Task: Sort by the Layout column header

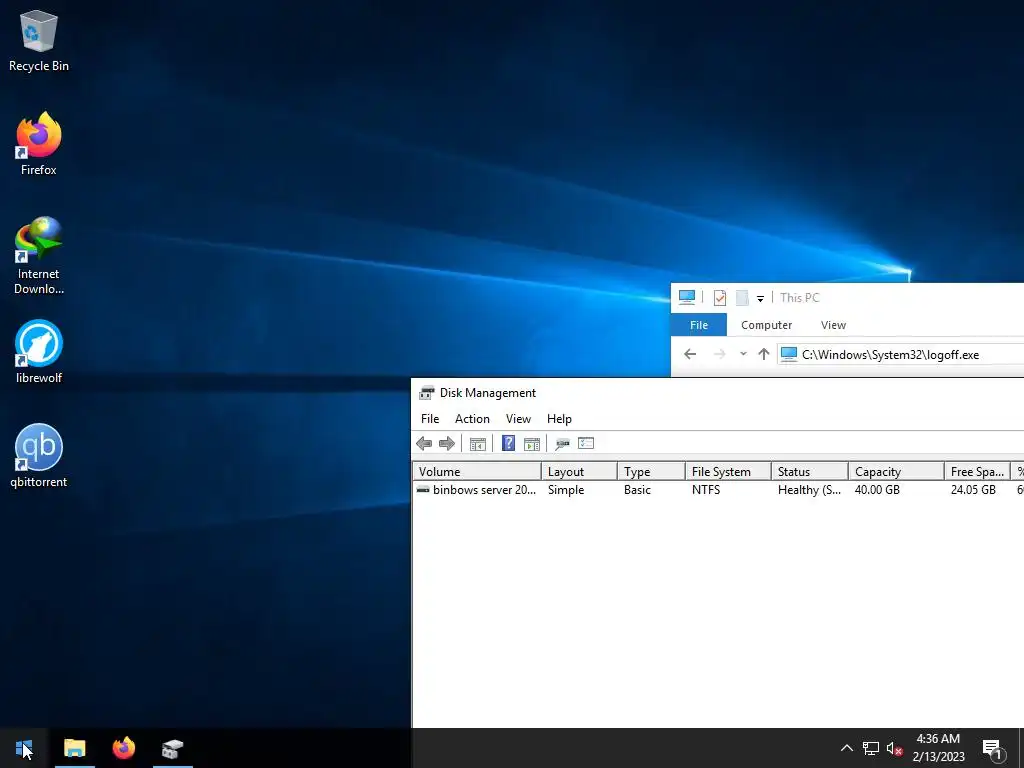Action: [x=579, y=472]
